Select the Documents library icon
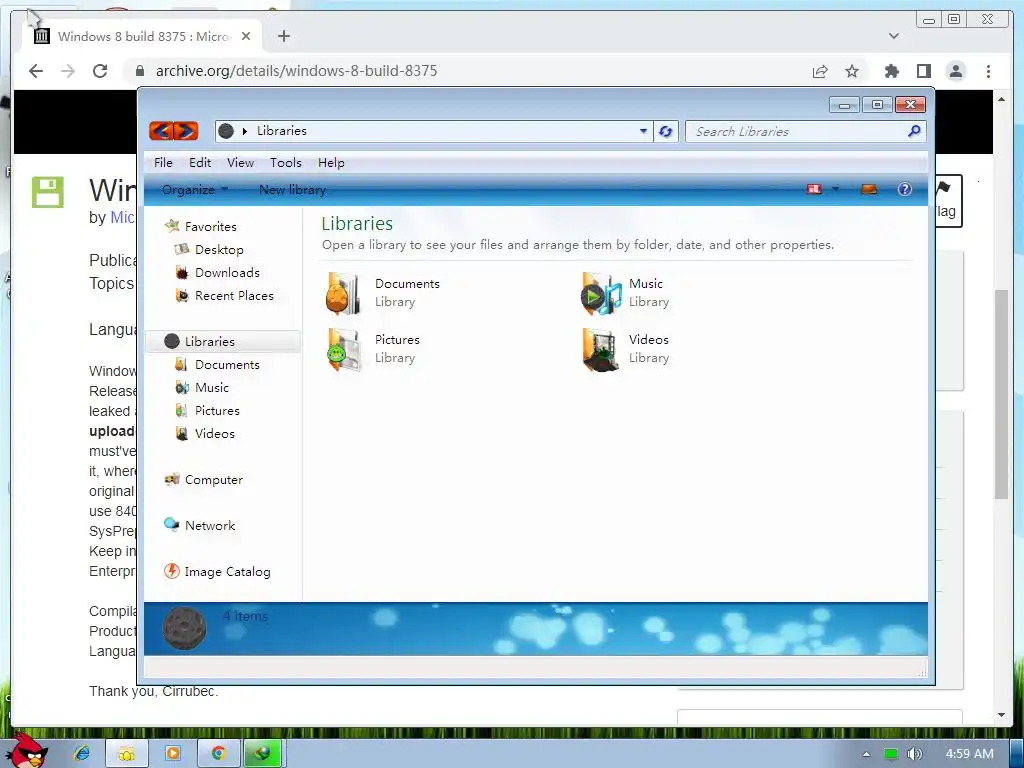Image resolution: width=1024 pixels, height=768 pixels. click(x=344, y=293)
